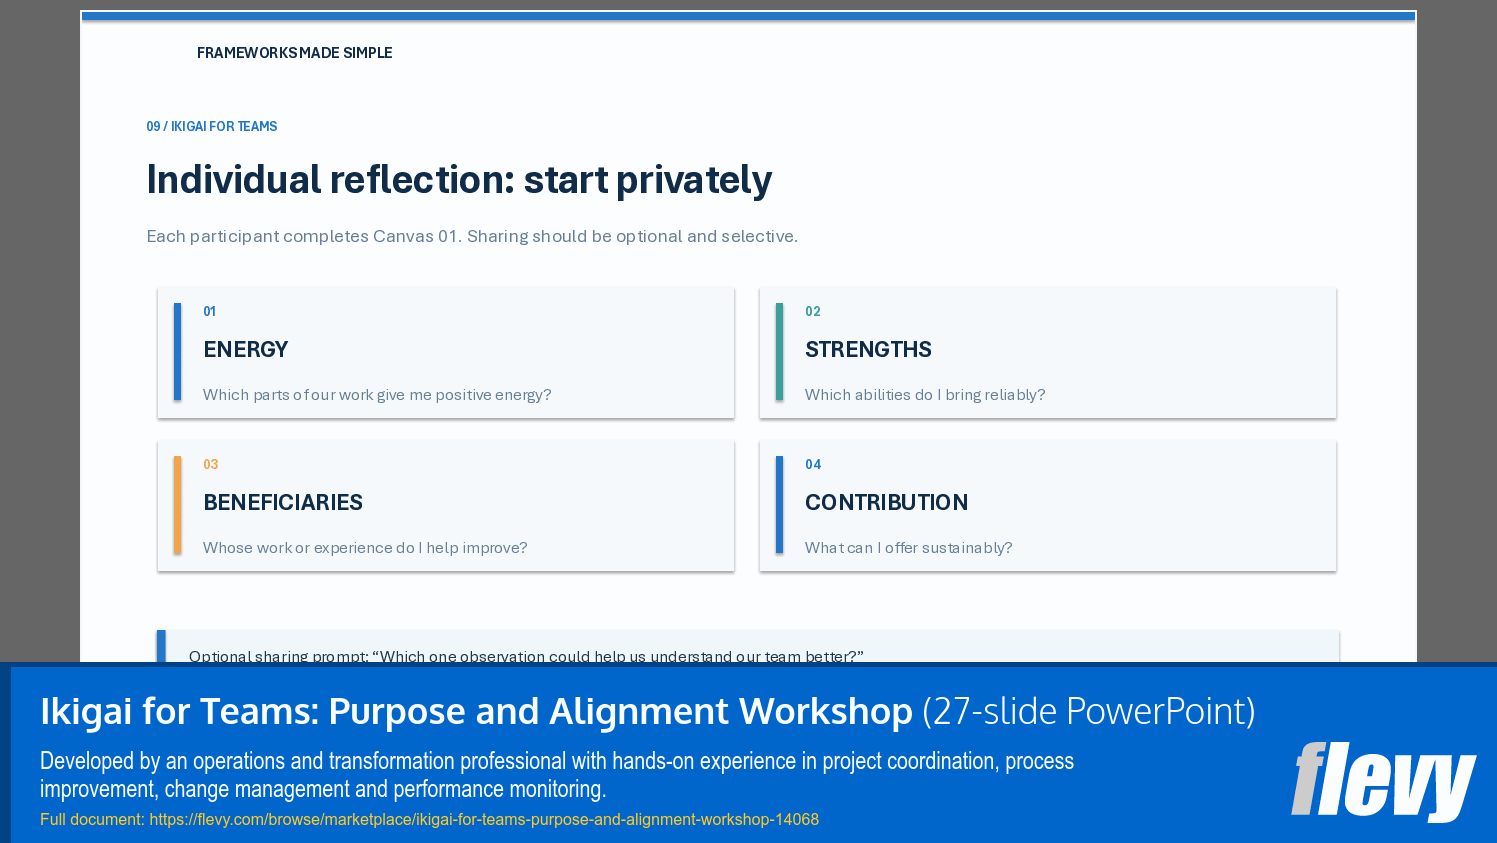This screenshot has width=1497, height=843.
Task: Click the '02' number above STRENGTHS
Action: [x=813, y=312]
